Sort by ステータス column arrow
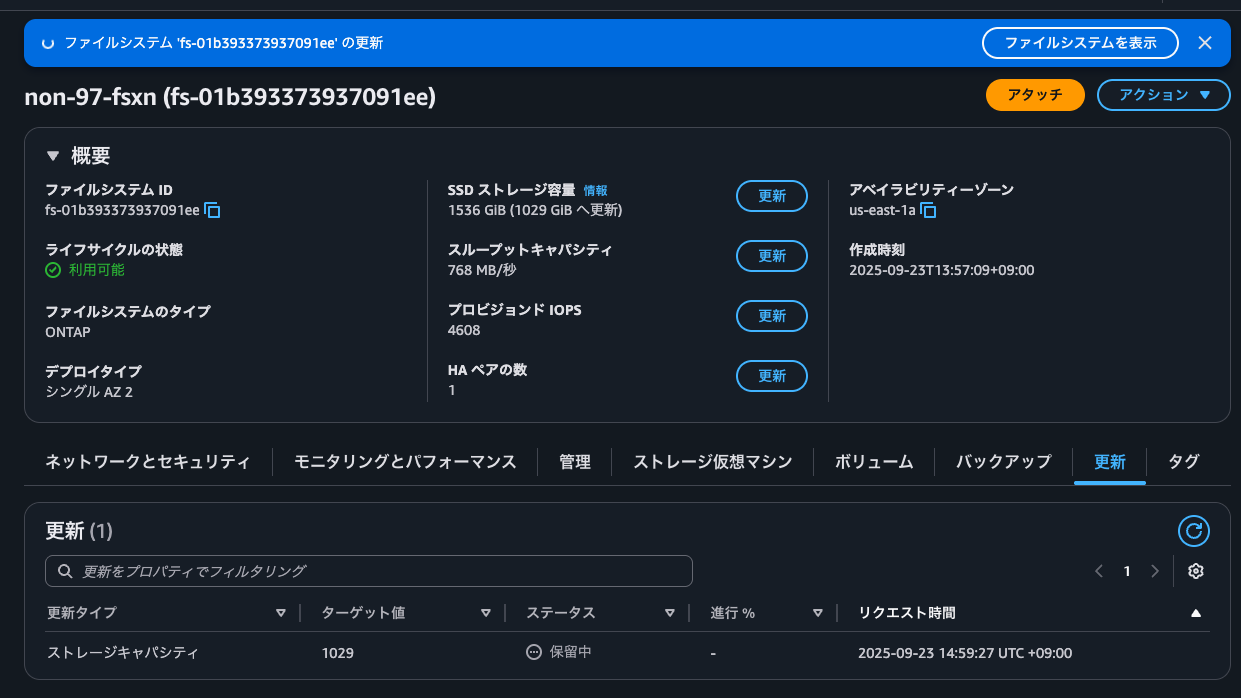Viewport: 1241px width, 698px height. [x=670, y=613]
